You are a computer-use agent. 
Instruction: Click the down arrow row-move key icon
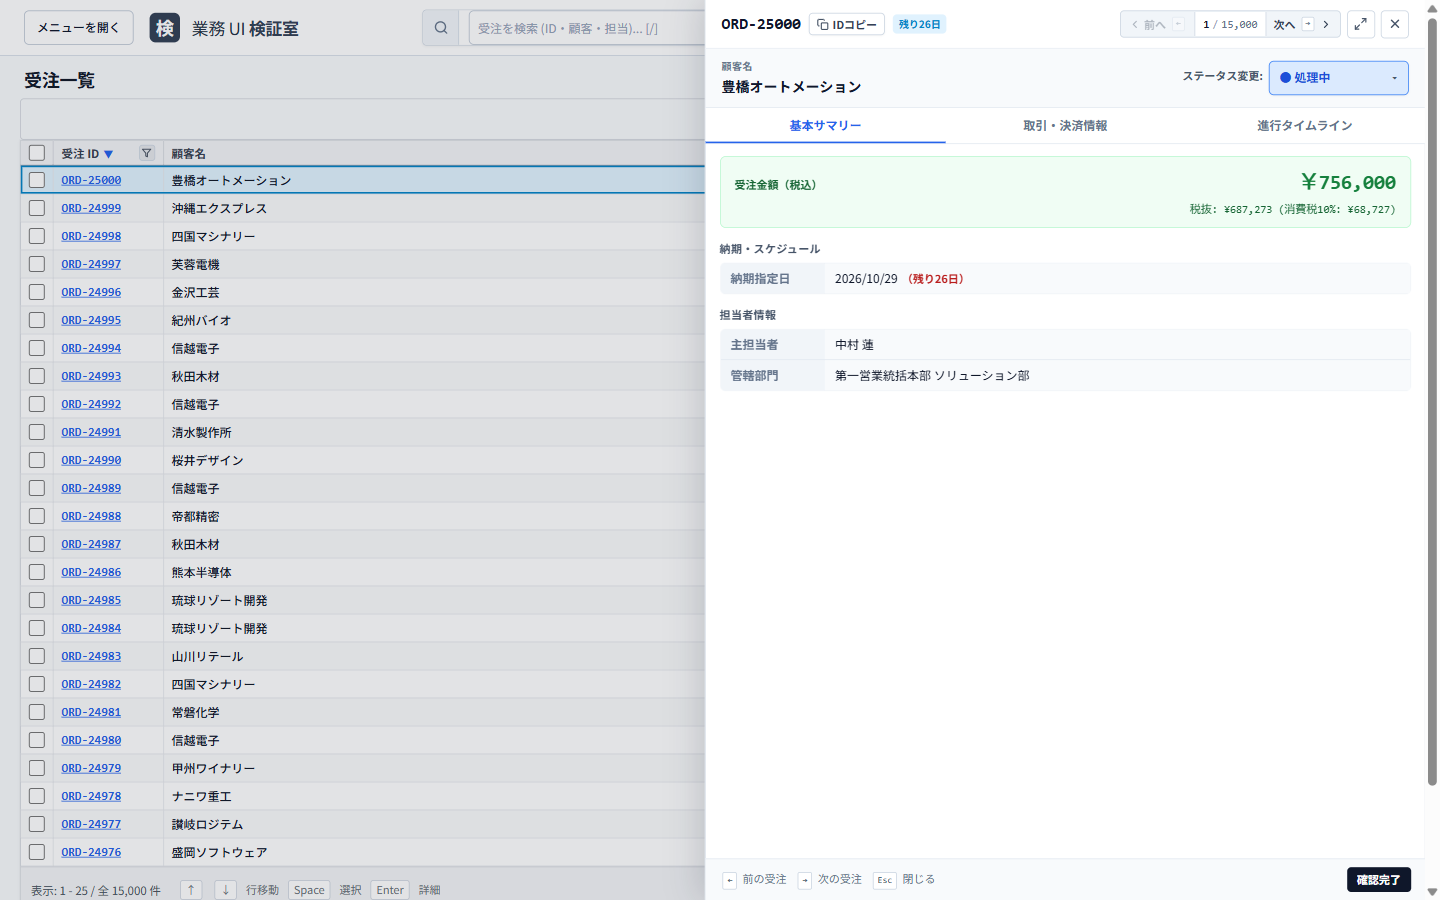(x=226, y=890)
